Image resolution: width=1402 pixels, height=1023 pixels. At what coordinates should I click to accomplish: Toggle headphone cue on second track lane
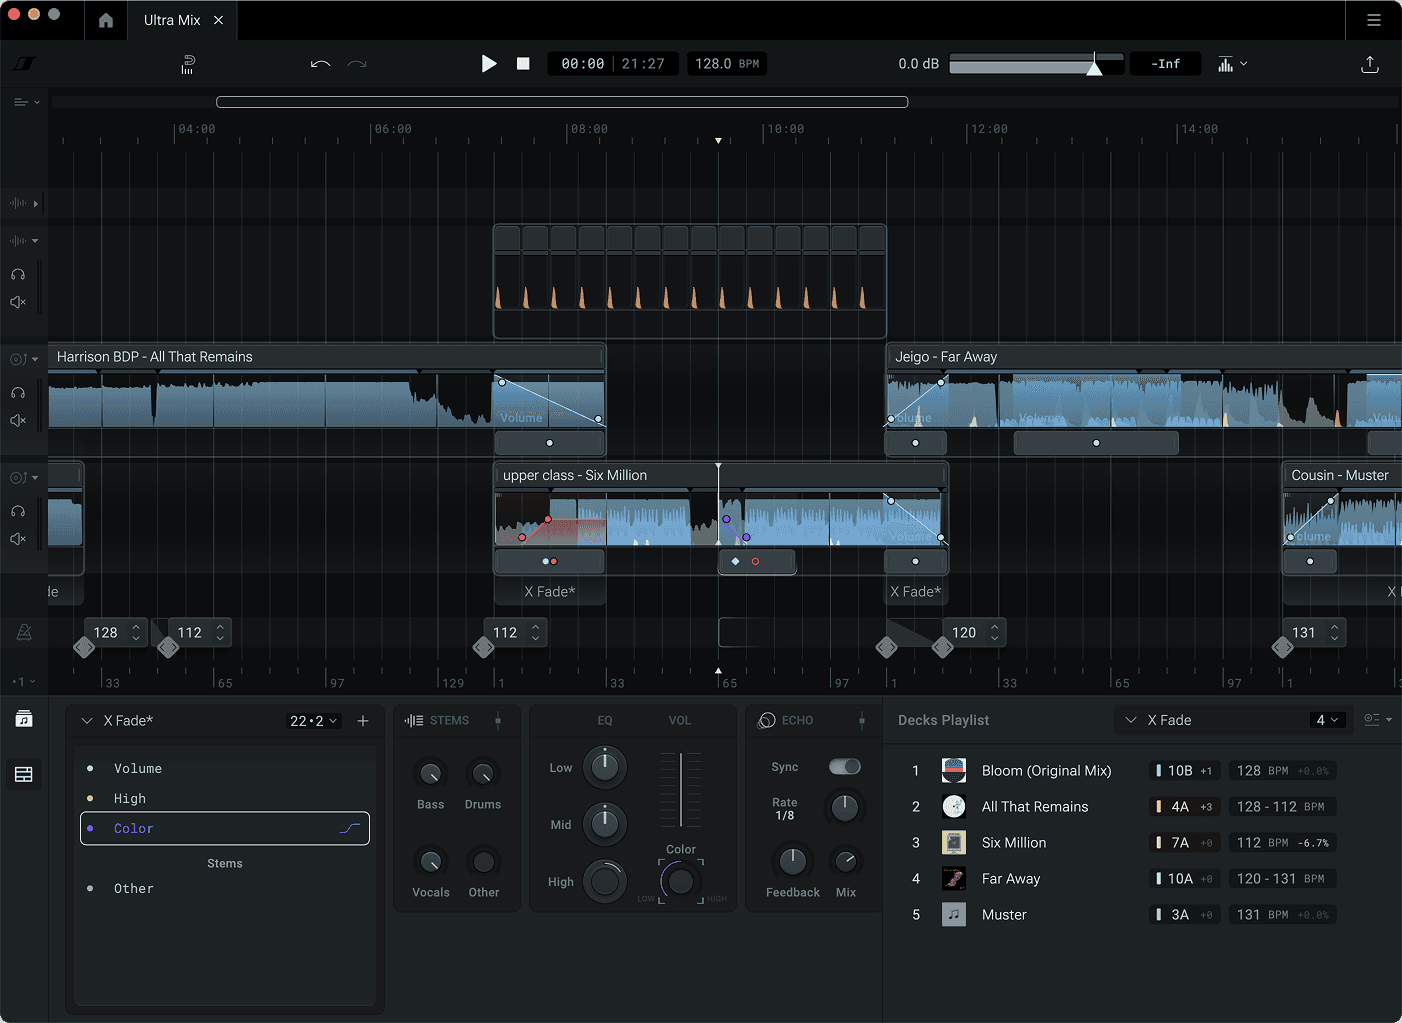click(18, 511)
